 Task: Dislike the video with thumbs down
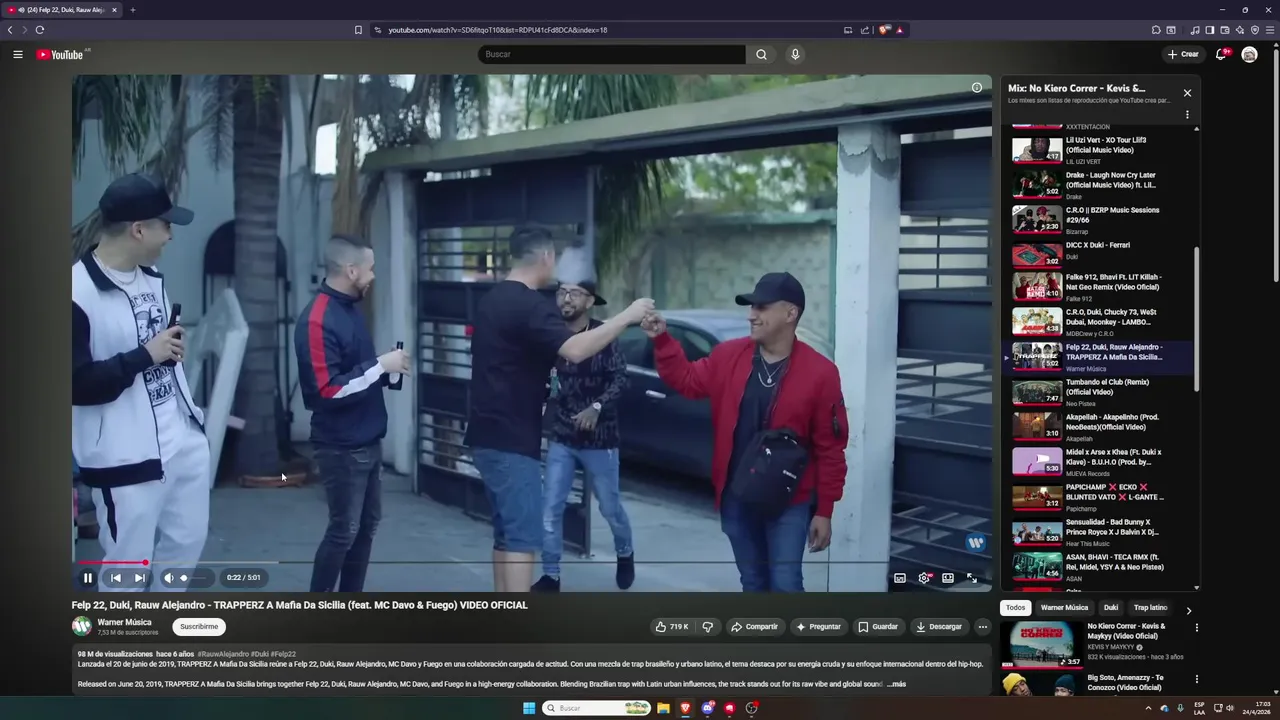tap(708, 627)
